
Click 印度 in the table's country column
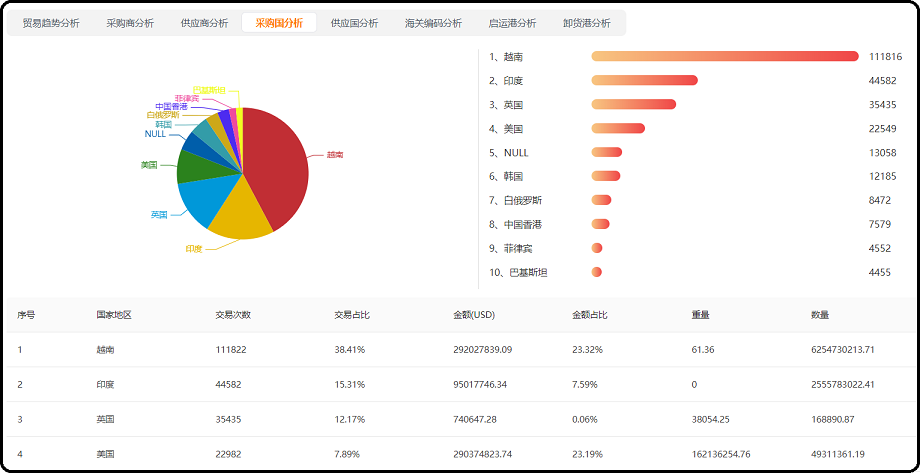tap(105, 385)
